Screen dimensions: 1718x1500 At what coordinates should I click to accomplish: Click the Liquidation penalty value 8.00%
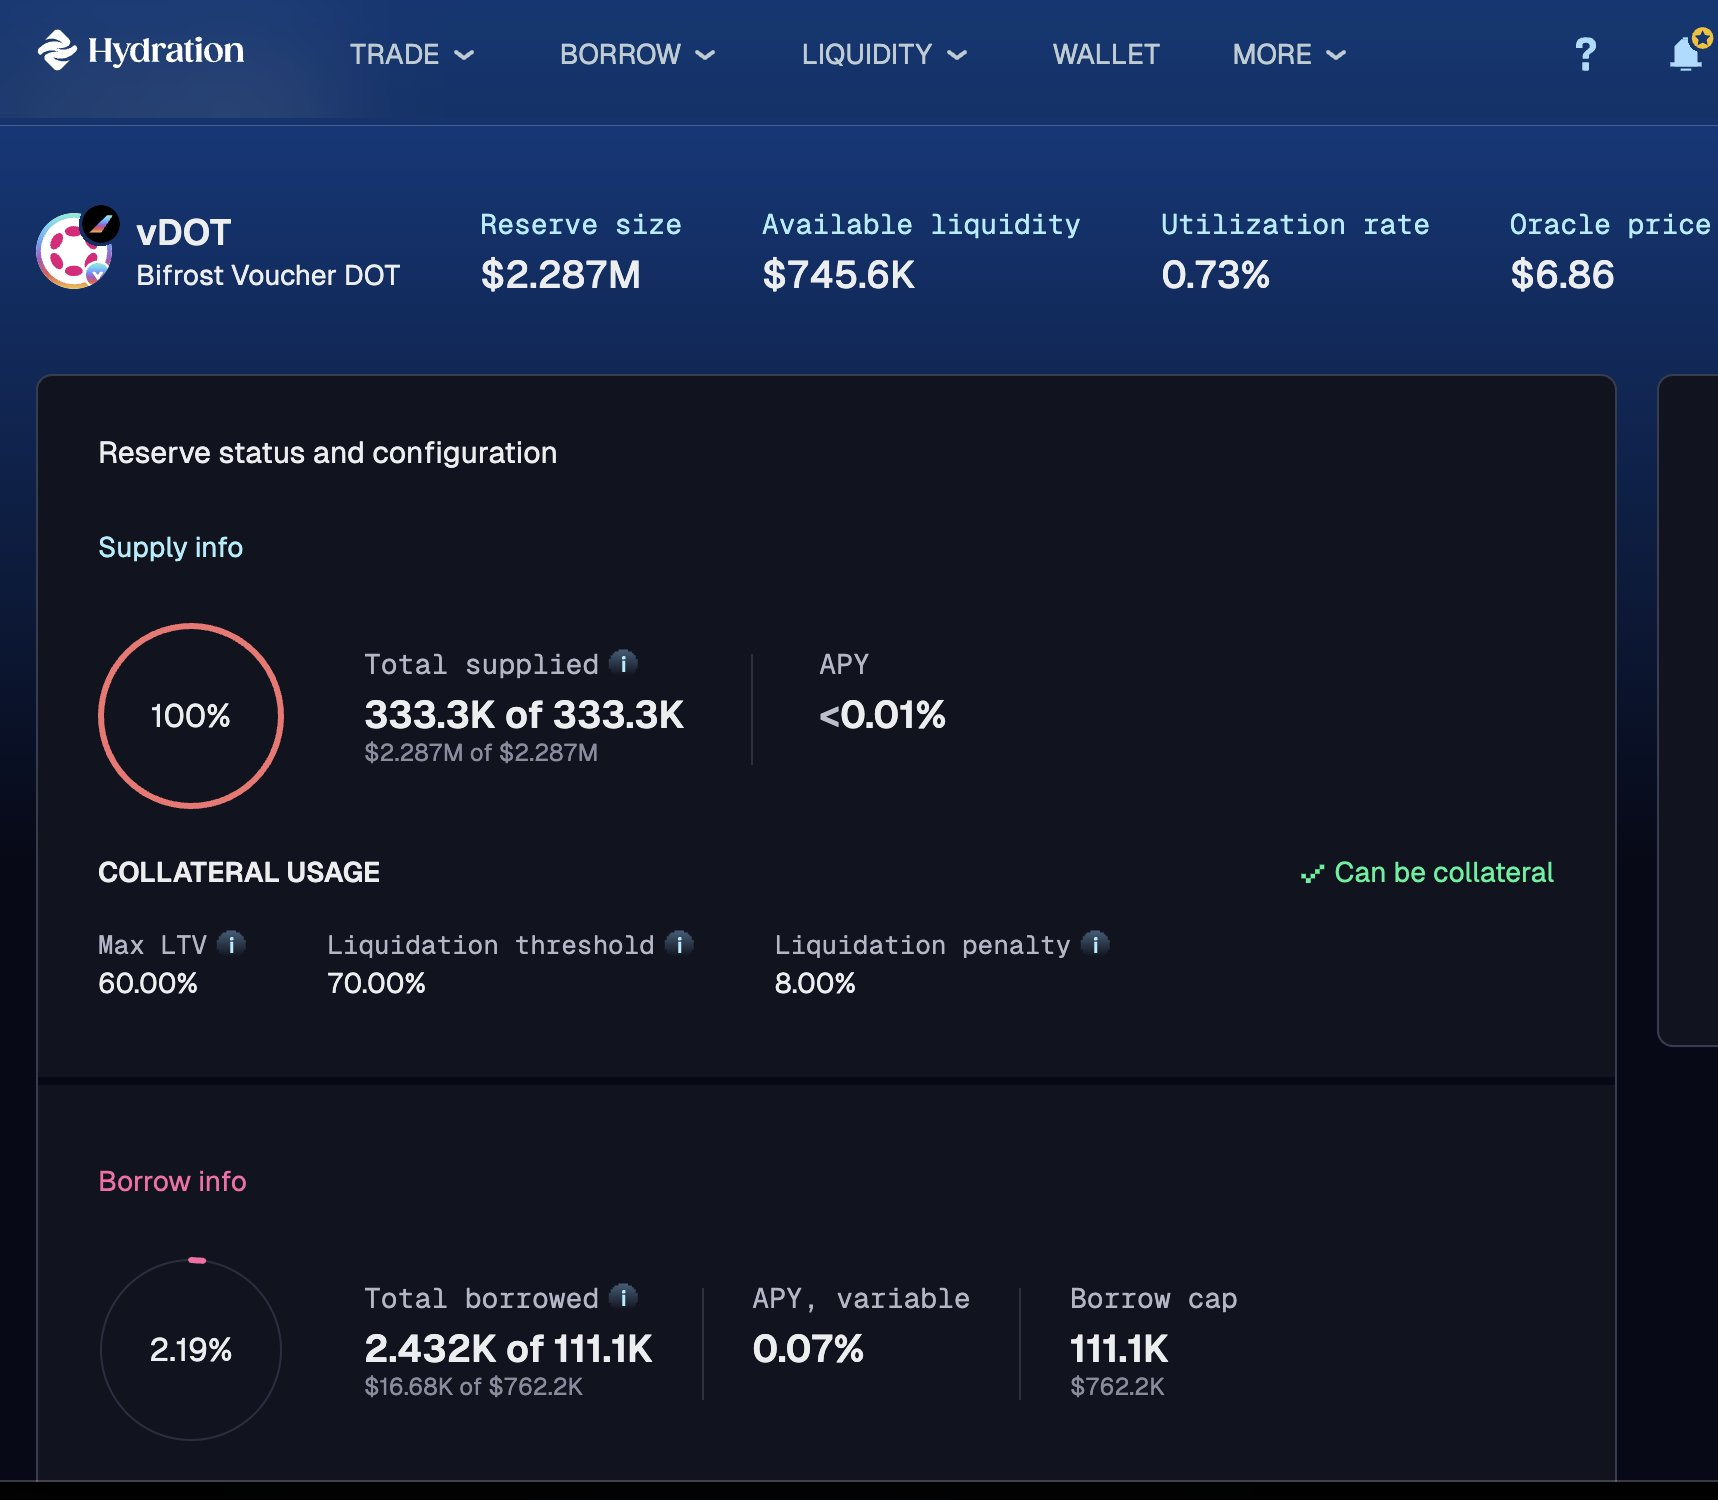[815, 983]
